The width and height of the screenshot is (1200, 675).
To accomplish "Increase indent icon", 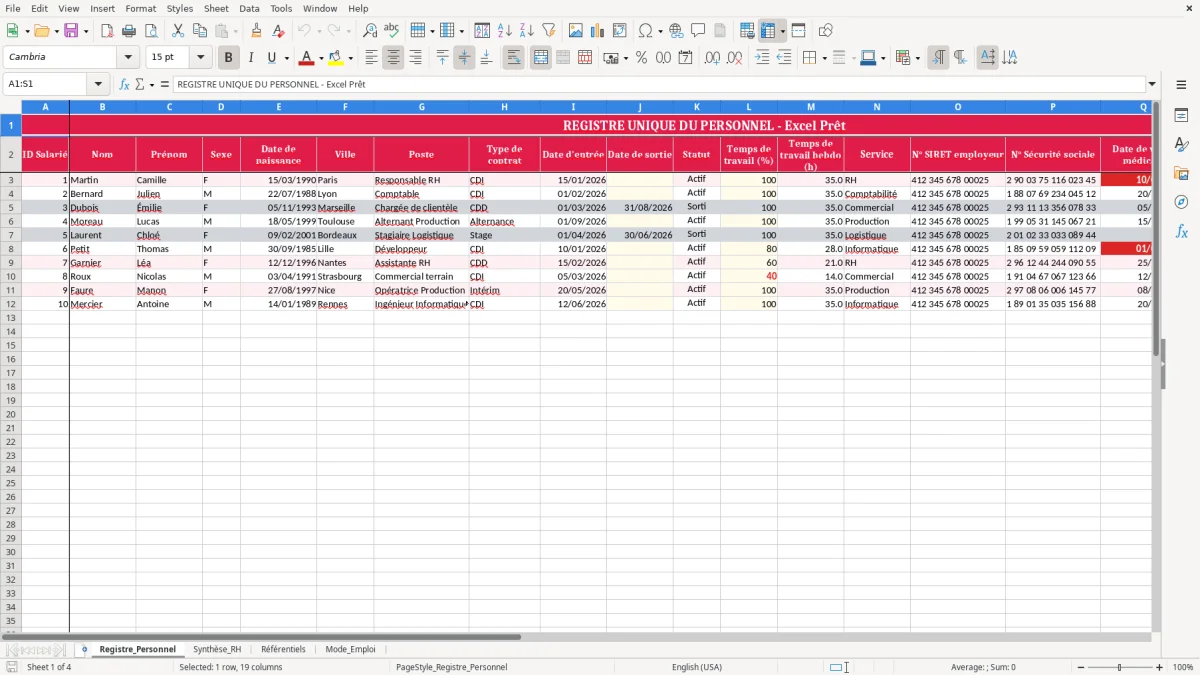I will [762, 58].
